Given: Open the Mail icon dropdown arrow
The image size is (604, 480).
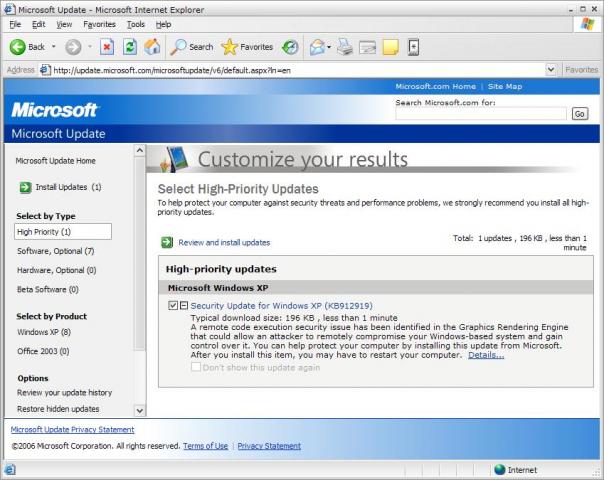Looking at the screenshot, I should pyautogui.click(x=329, y=47).
